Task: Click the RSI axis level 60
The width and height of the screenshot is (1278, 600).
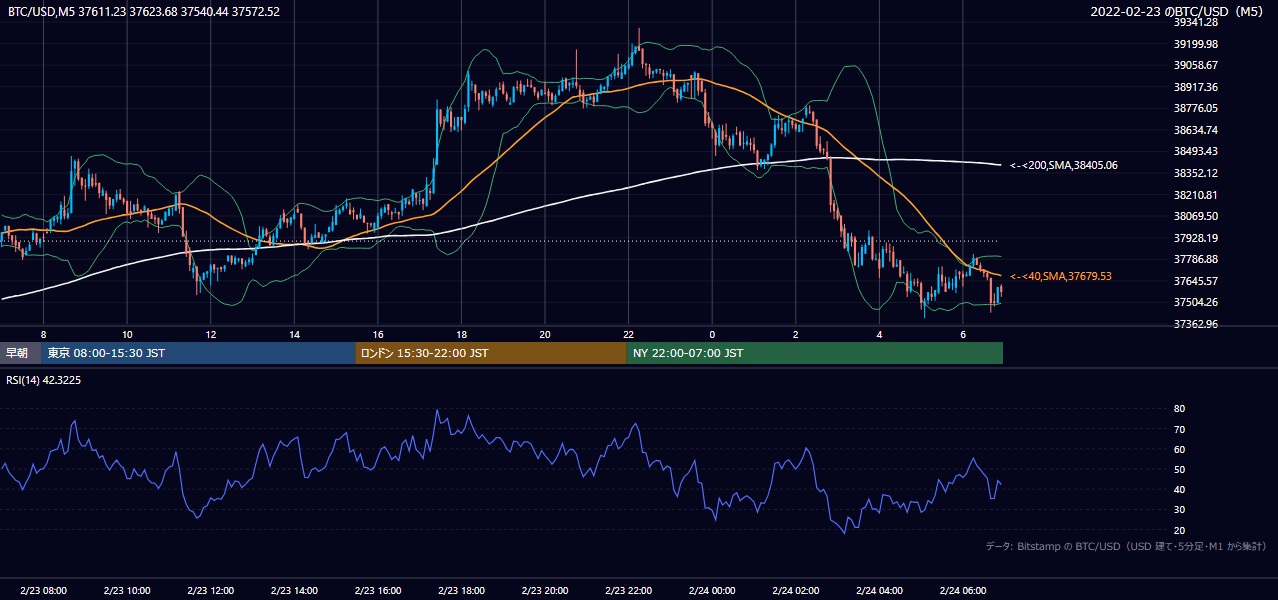Action: [1179, 449]
